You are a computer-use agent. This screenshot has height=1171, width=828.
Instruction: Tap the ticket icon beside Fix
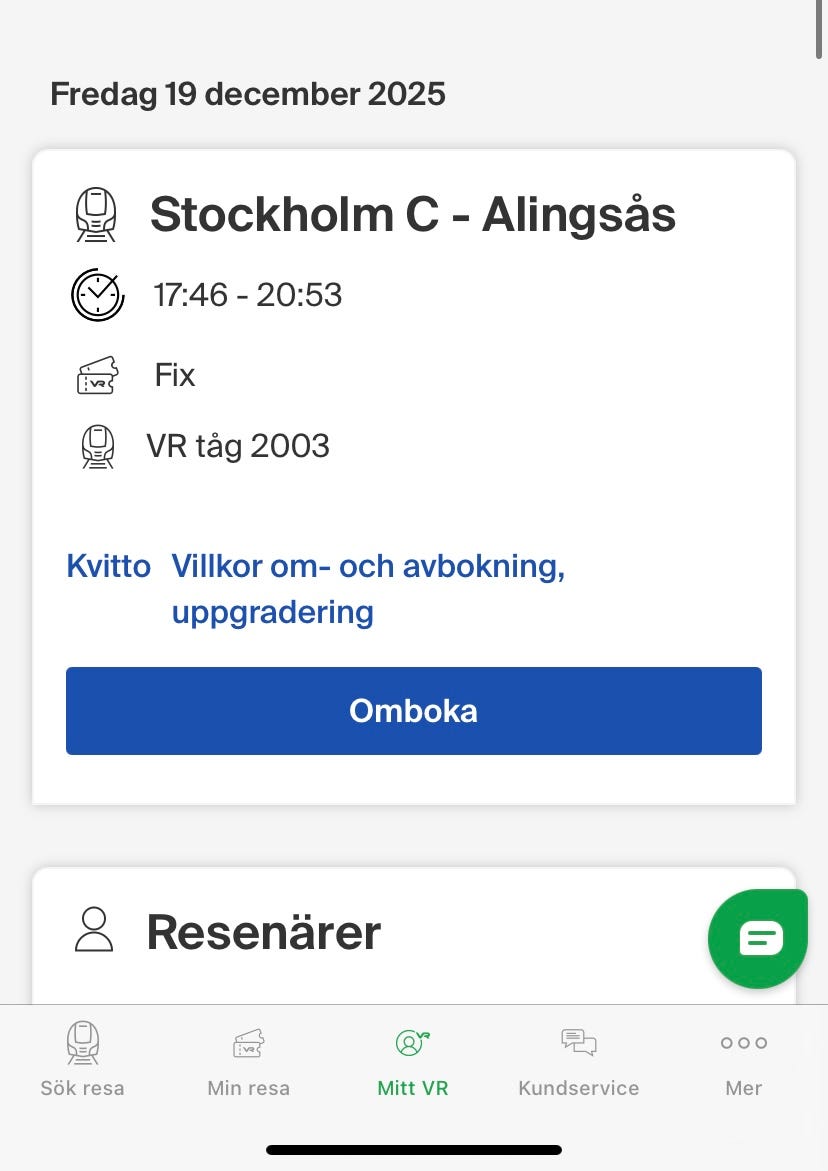(97, 376)
